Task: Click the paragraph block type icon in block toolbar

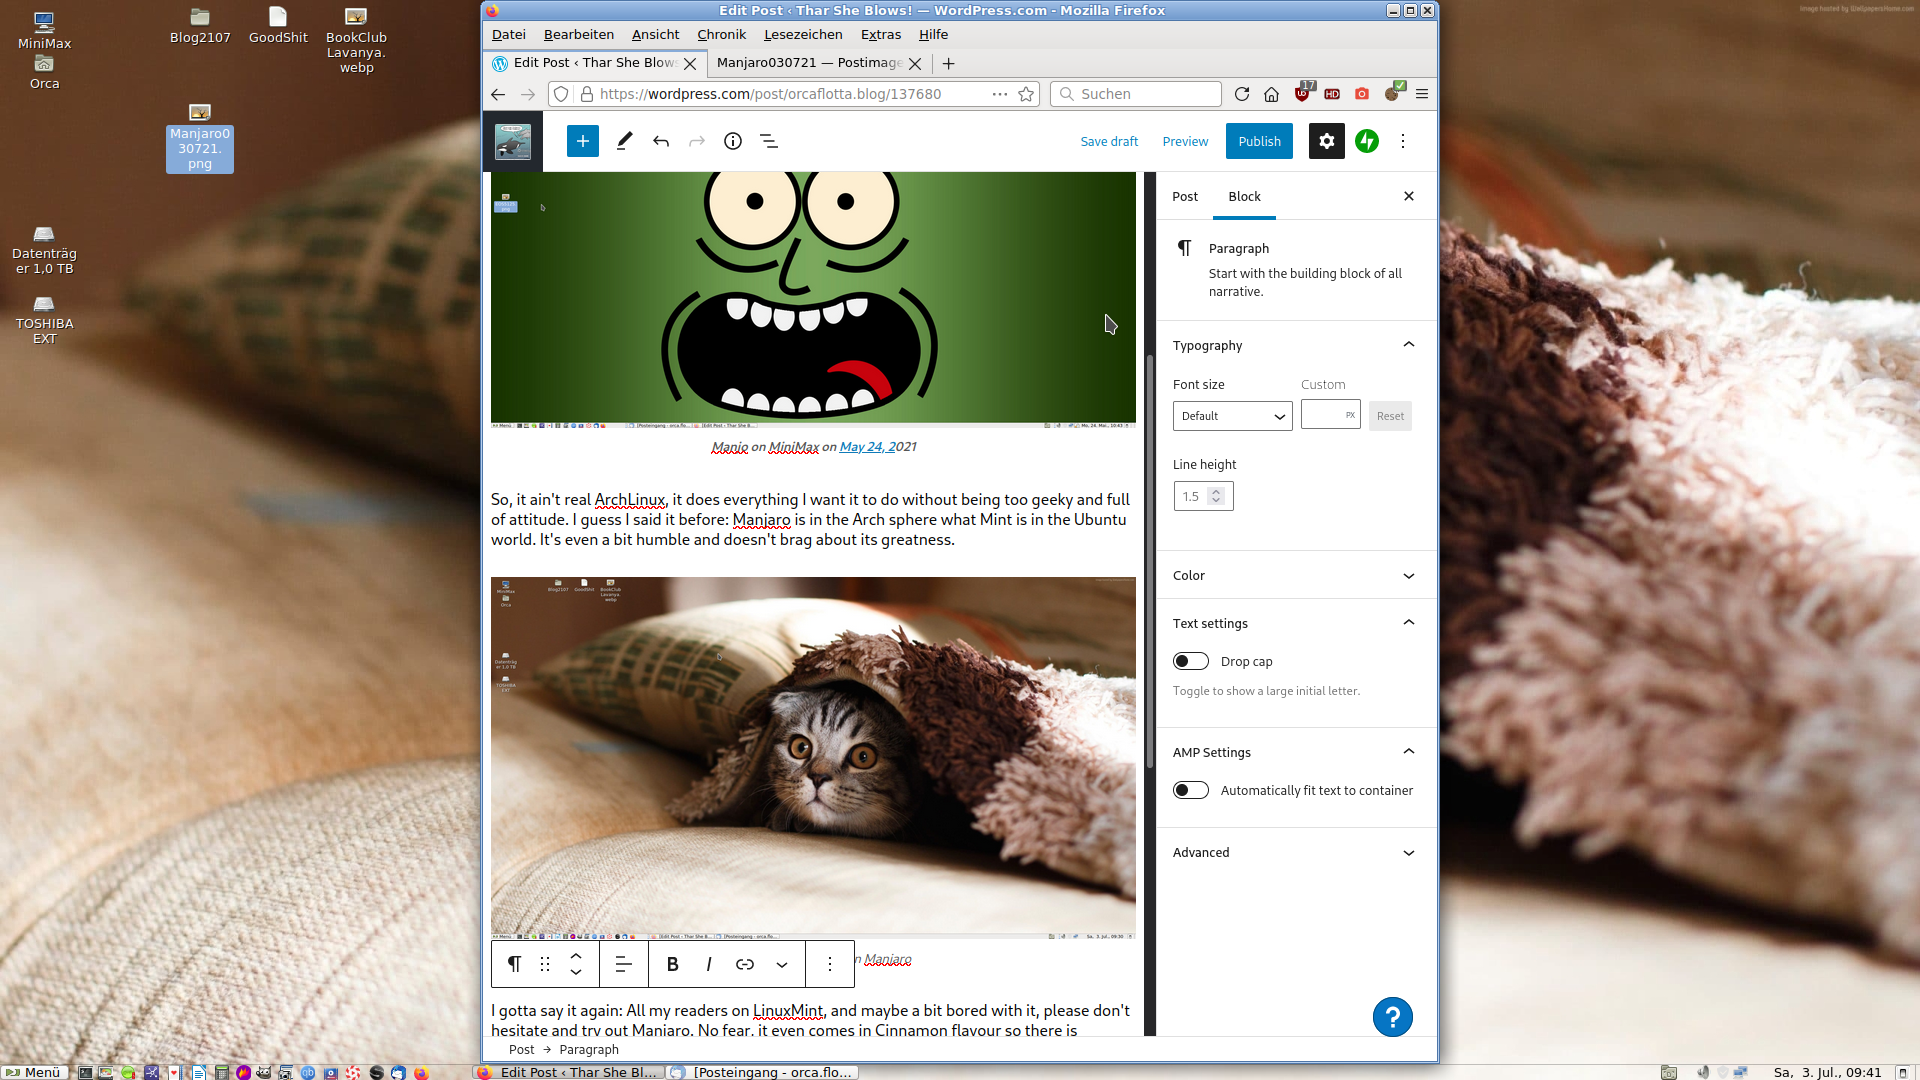Action: [514, 964]
